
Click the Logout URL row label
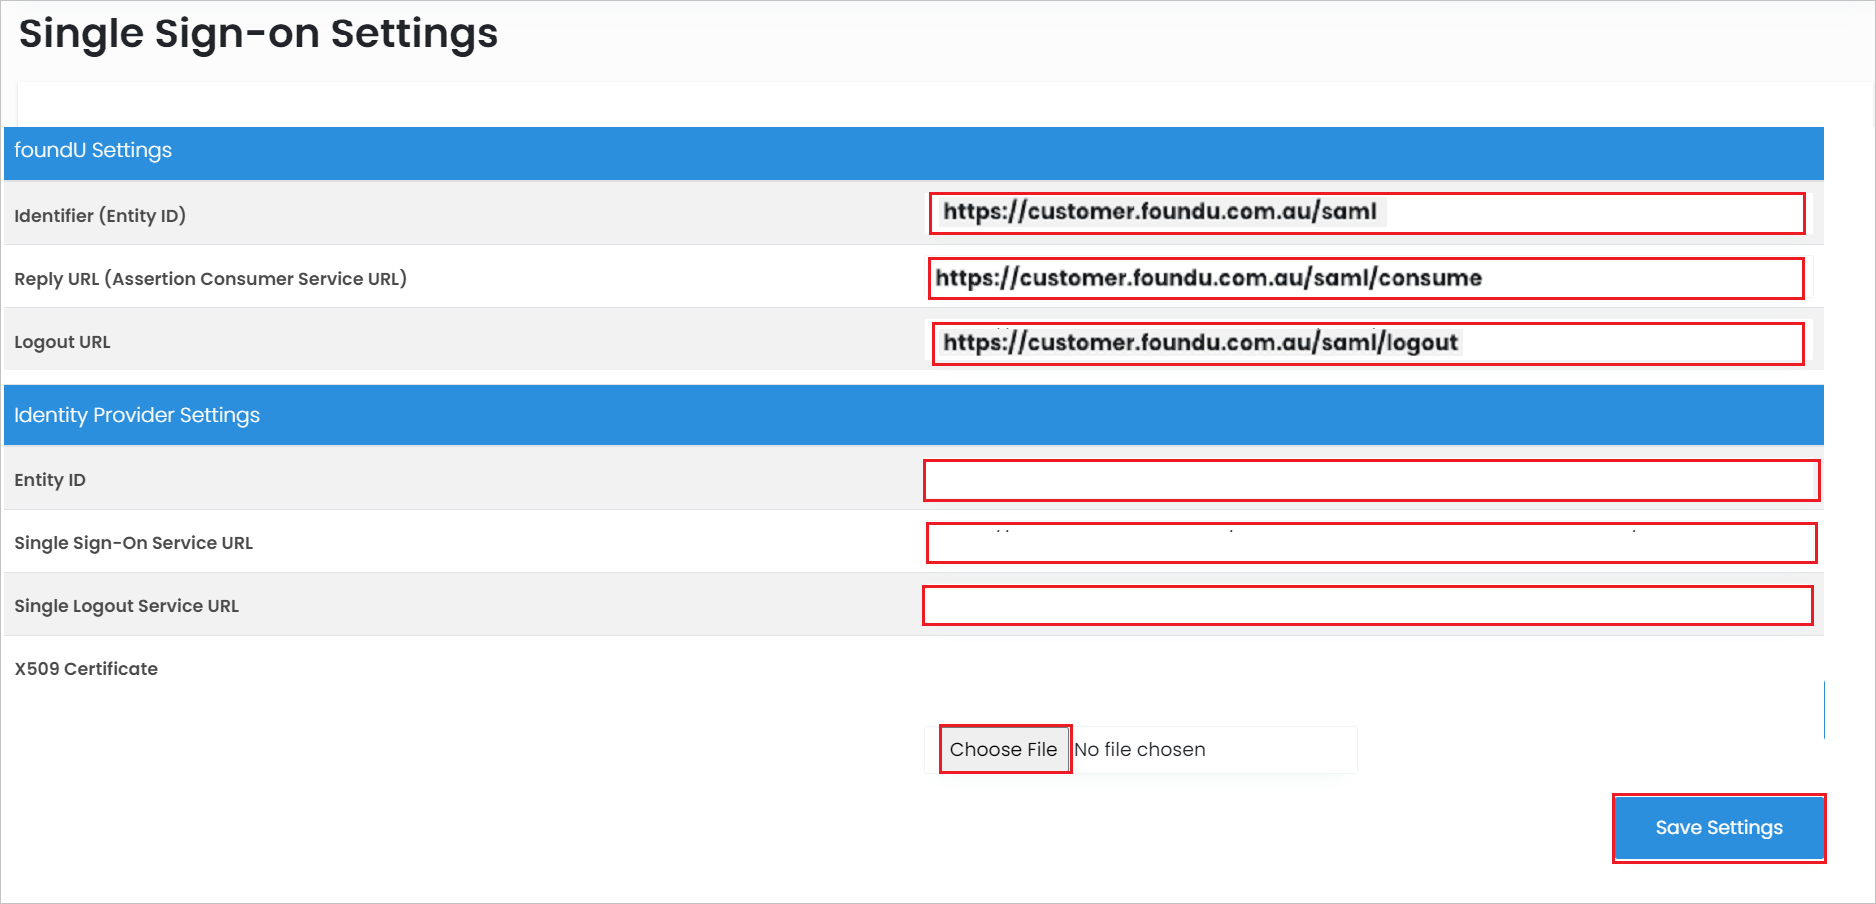click(62, 341)
